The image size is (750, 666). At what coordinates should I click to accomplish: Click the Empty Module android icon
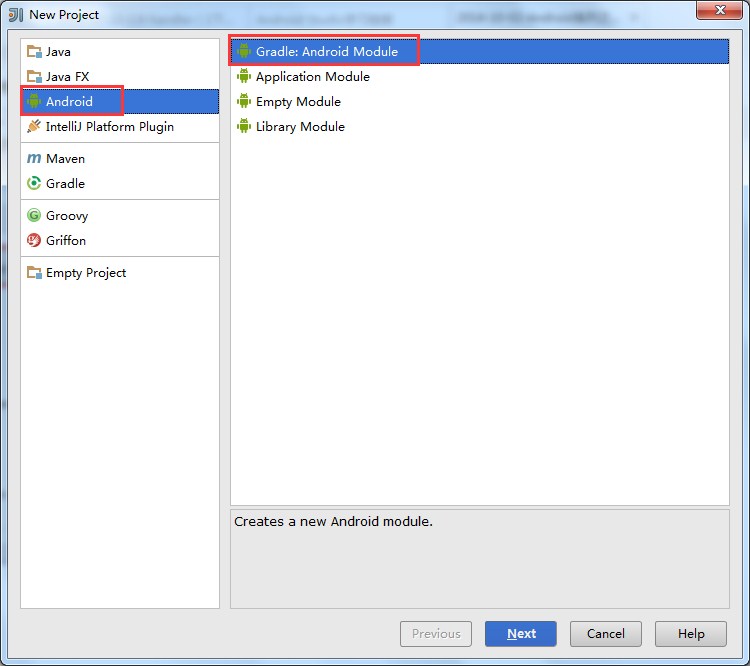(244, 101)
